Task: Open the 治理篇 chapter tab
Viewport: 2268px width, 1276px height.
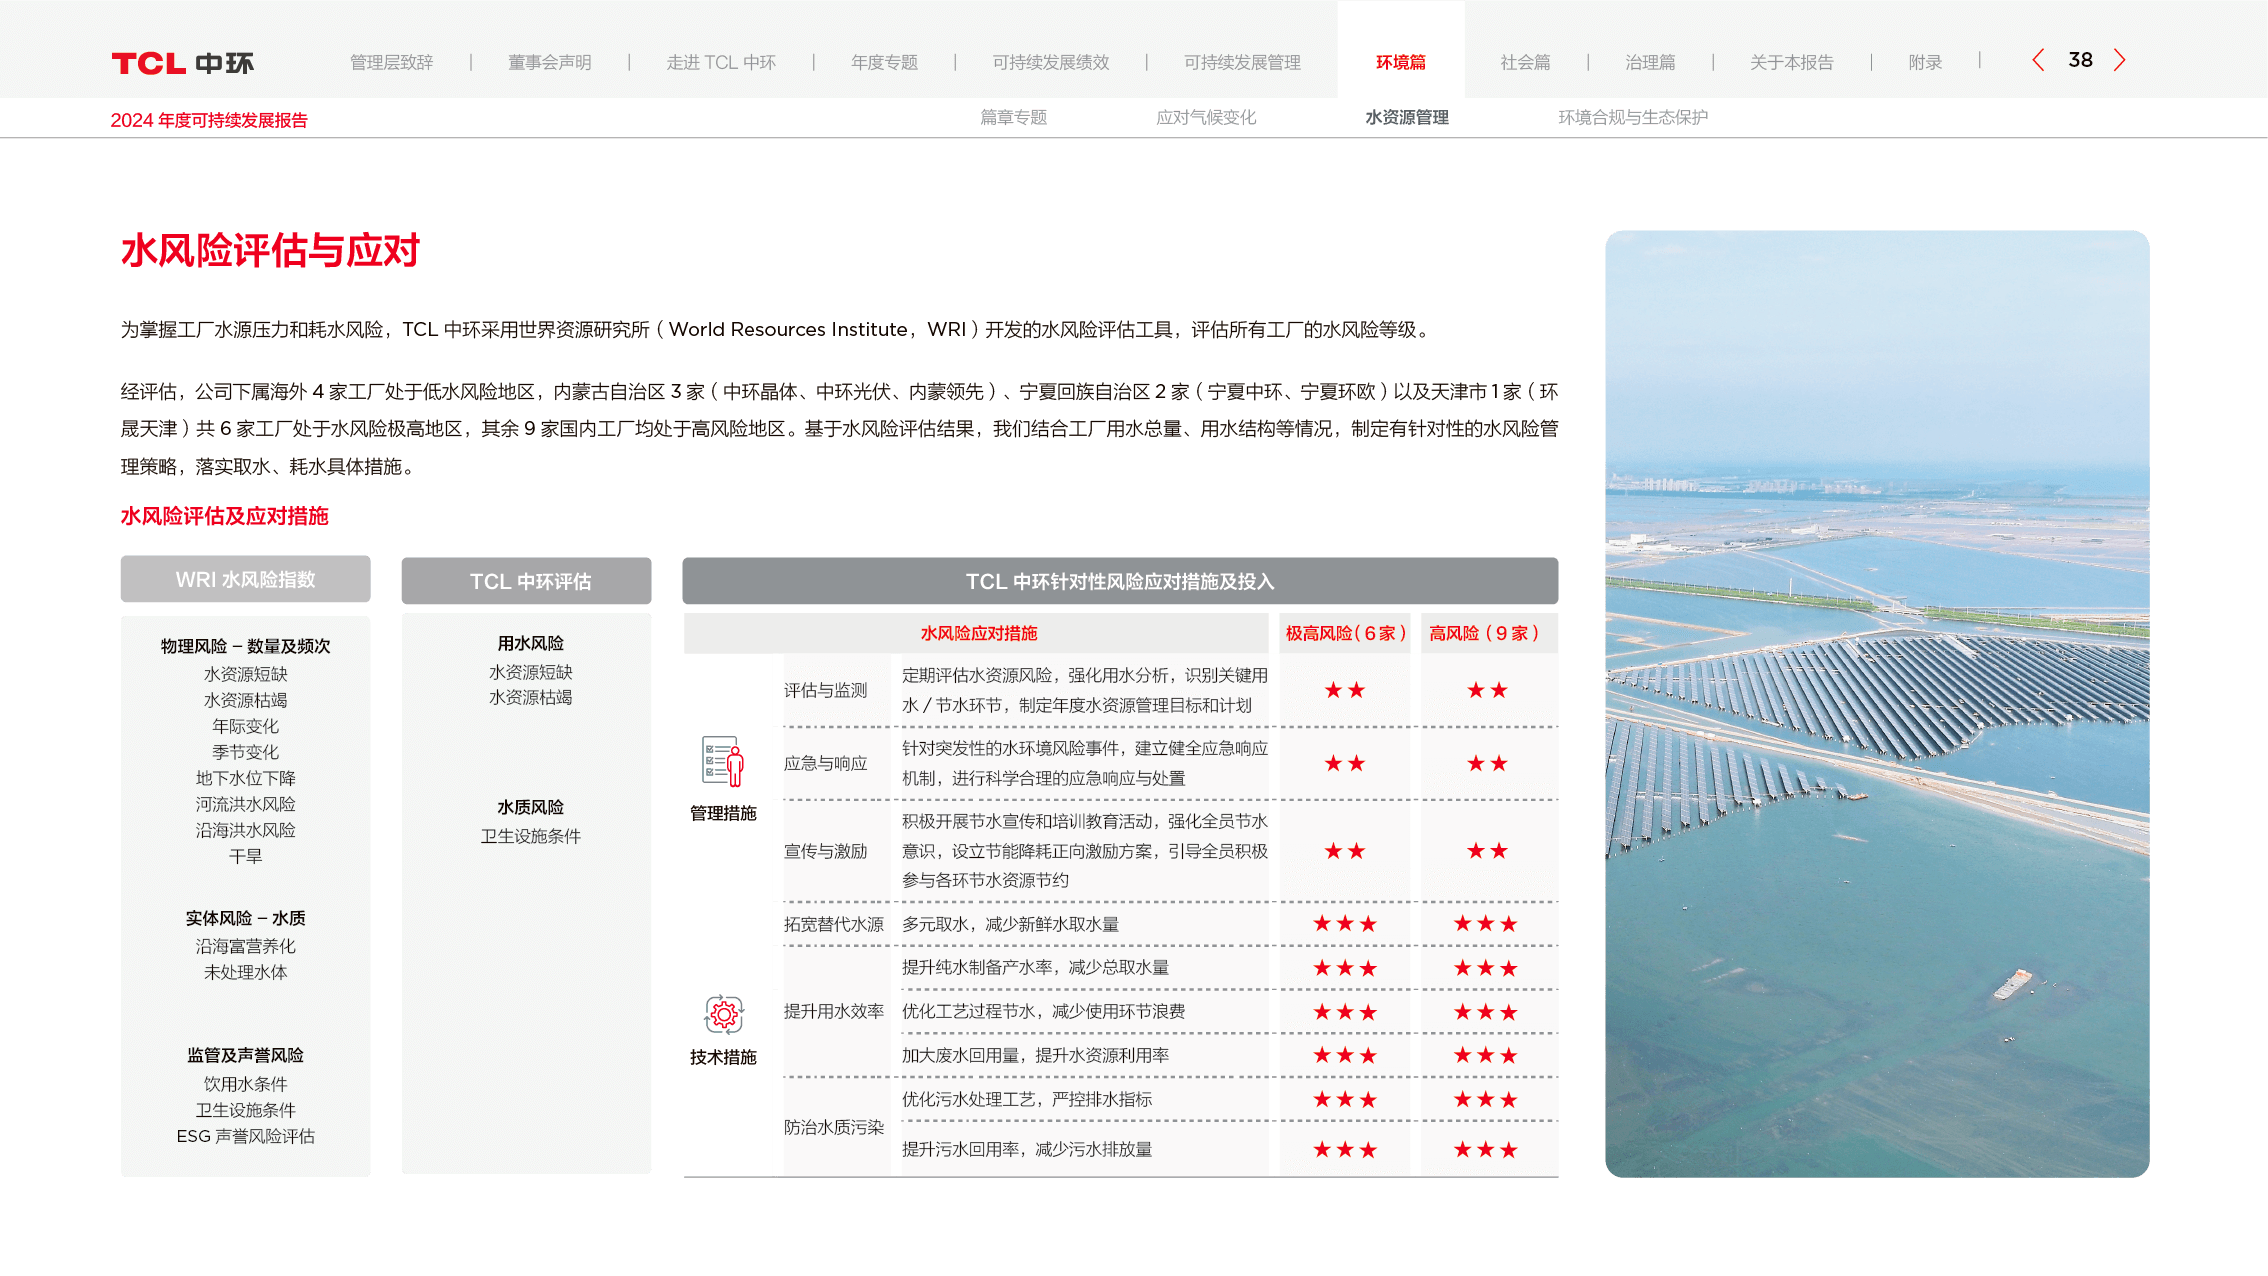Action: pyautogui.click(x=1650, y=62)
